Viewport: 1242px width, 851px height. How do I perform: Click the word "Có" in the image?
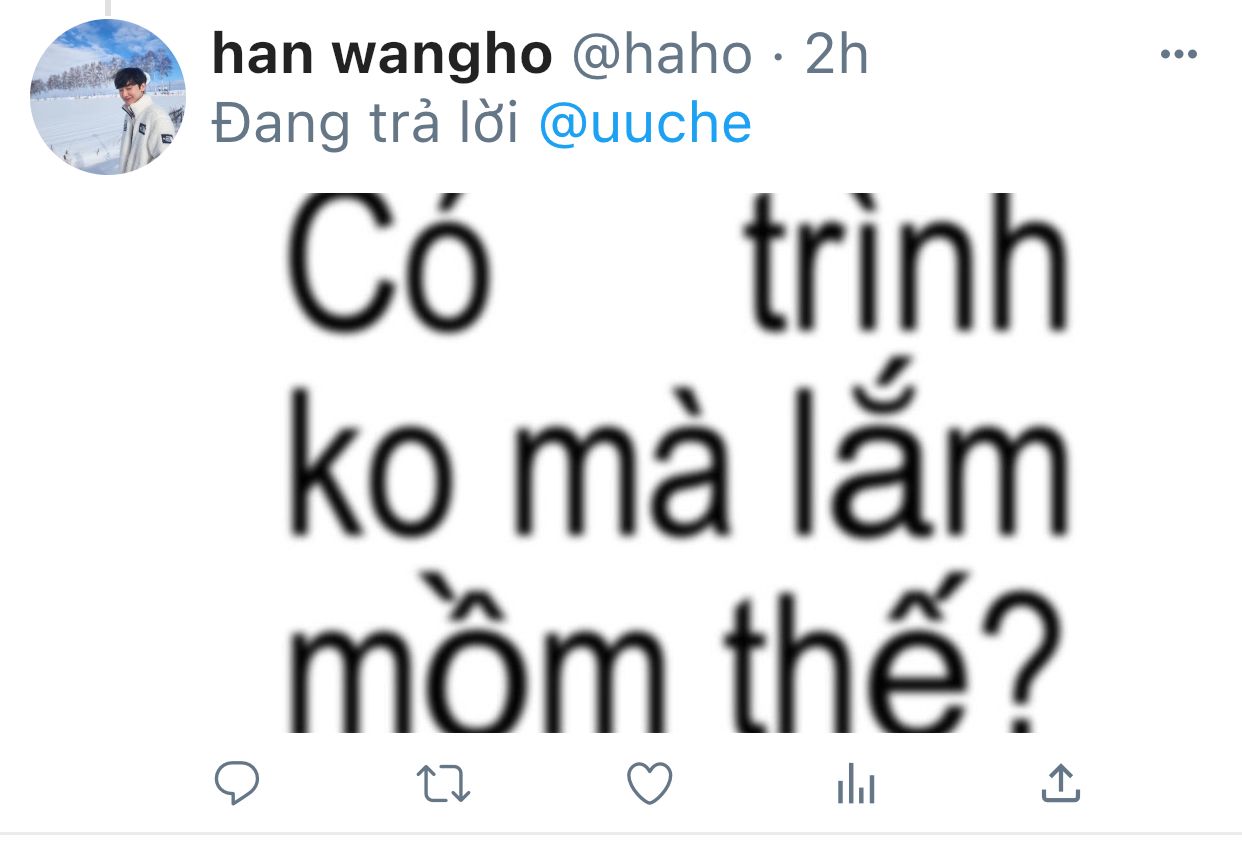[389, 266]
